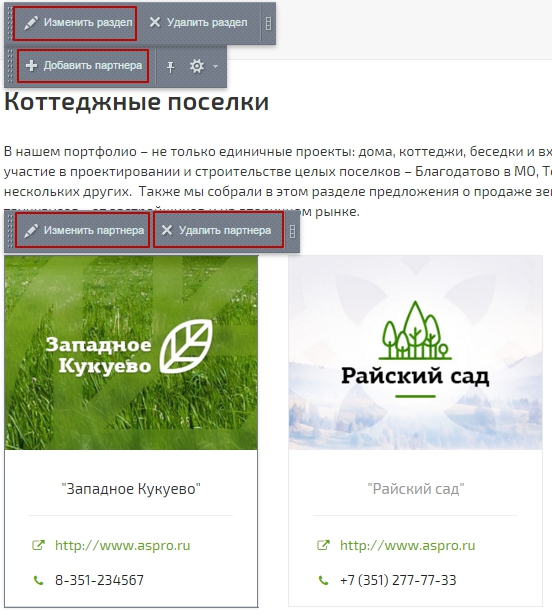Click the 'Изменить раздел' edit button
This screenshot has width=552, height=616.
click(x=75, y=23)
